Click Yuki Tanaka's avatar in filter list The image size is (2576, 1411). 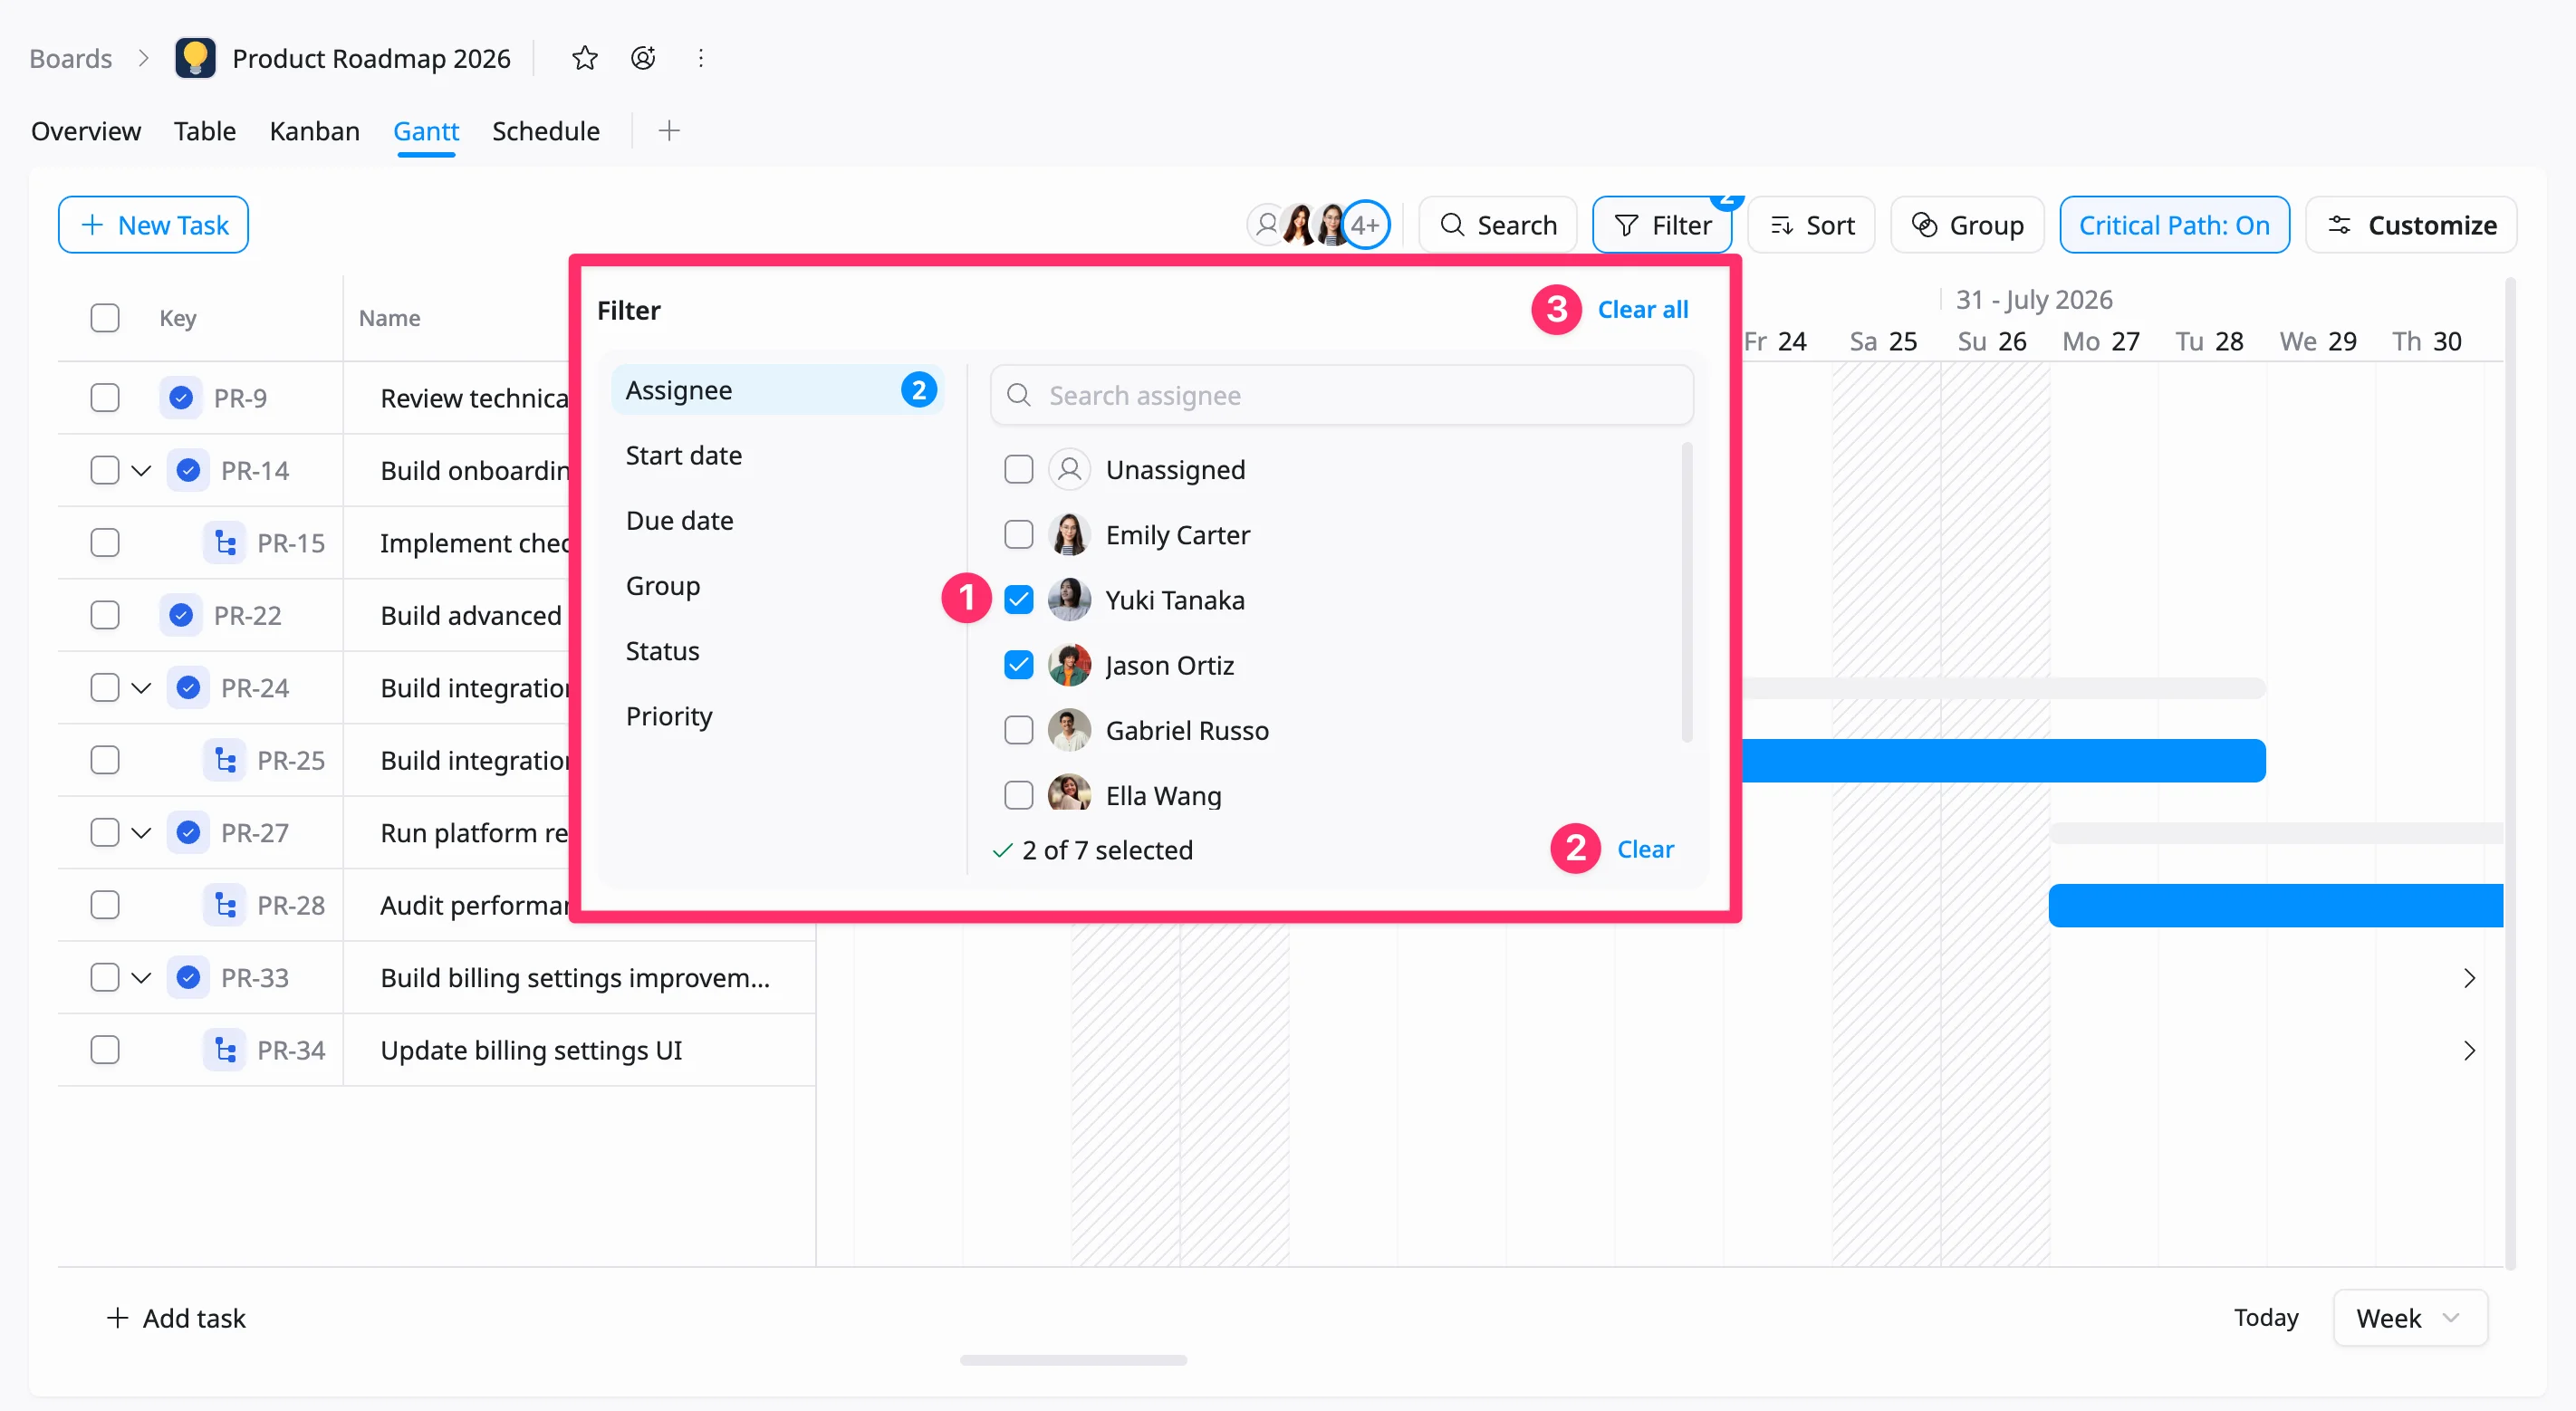click(x=1069, y=600)
